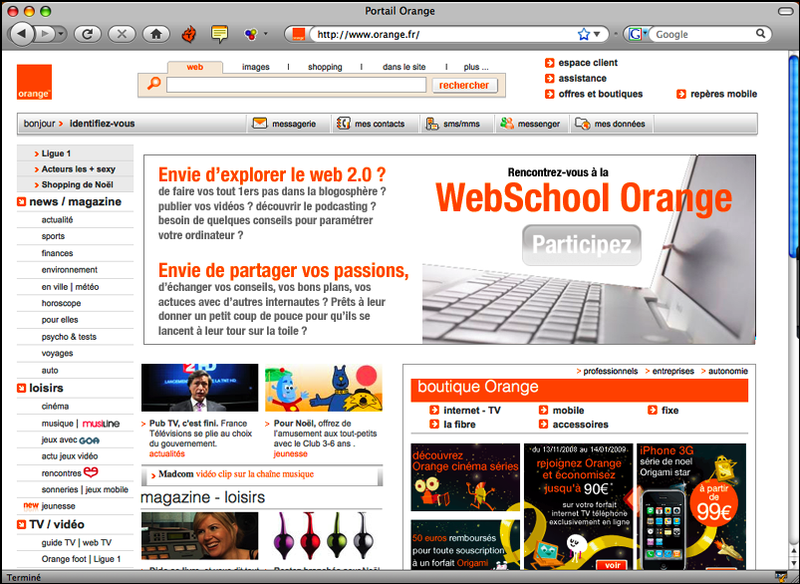Click the yellow note speech bubble icon
The height and width of the screenshot is (584, 800).
point(219,34)
